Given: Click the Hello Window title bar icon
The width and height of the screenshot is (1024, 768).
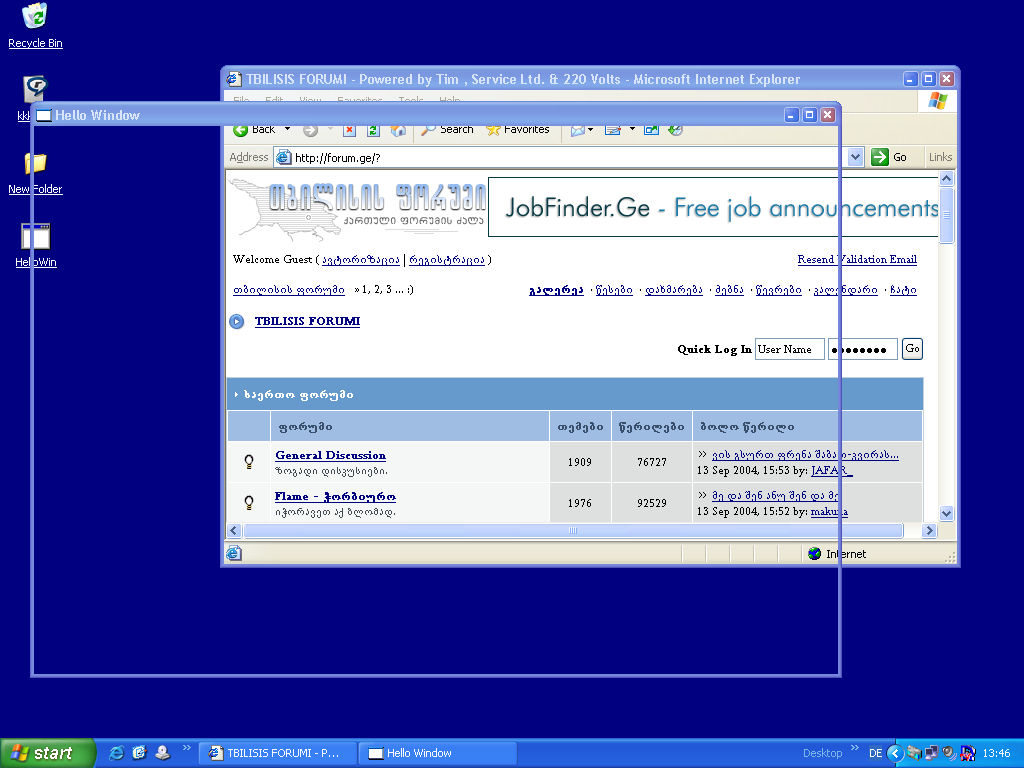Looking at the screenshot, I should pos(44,116).
